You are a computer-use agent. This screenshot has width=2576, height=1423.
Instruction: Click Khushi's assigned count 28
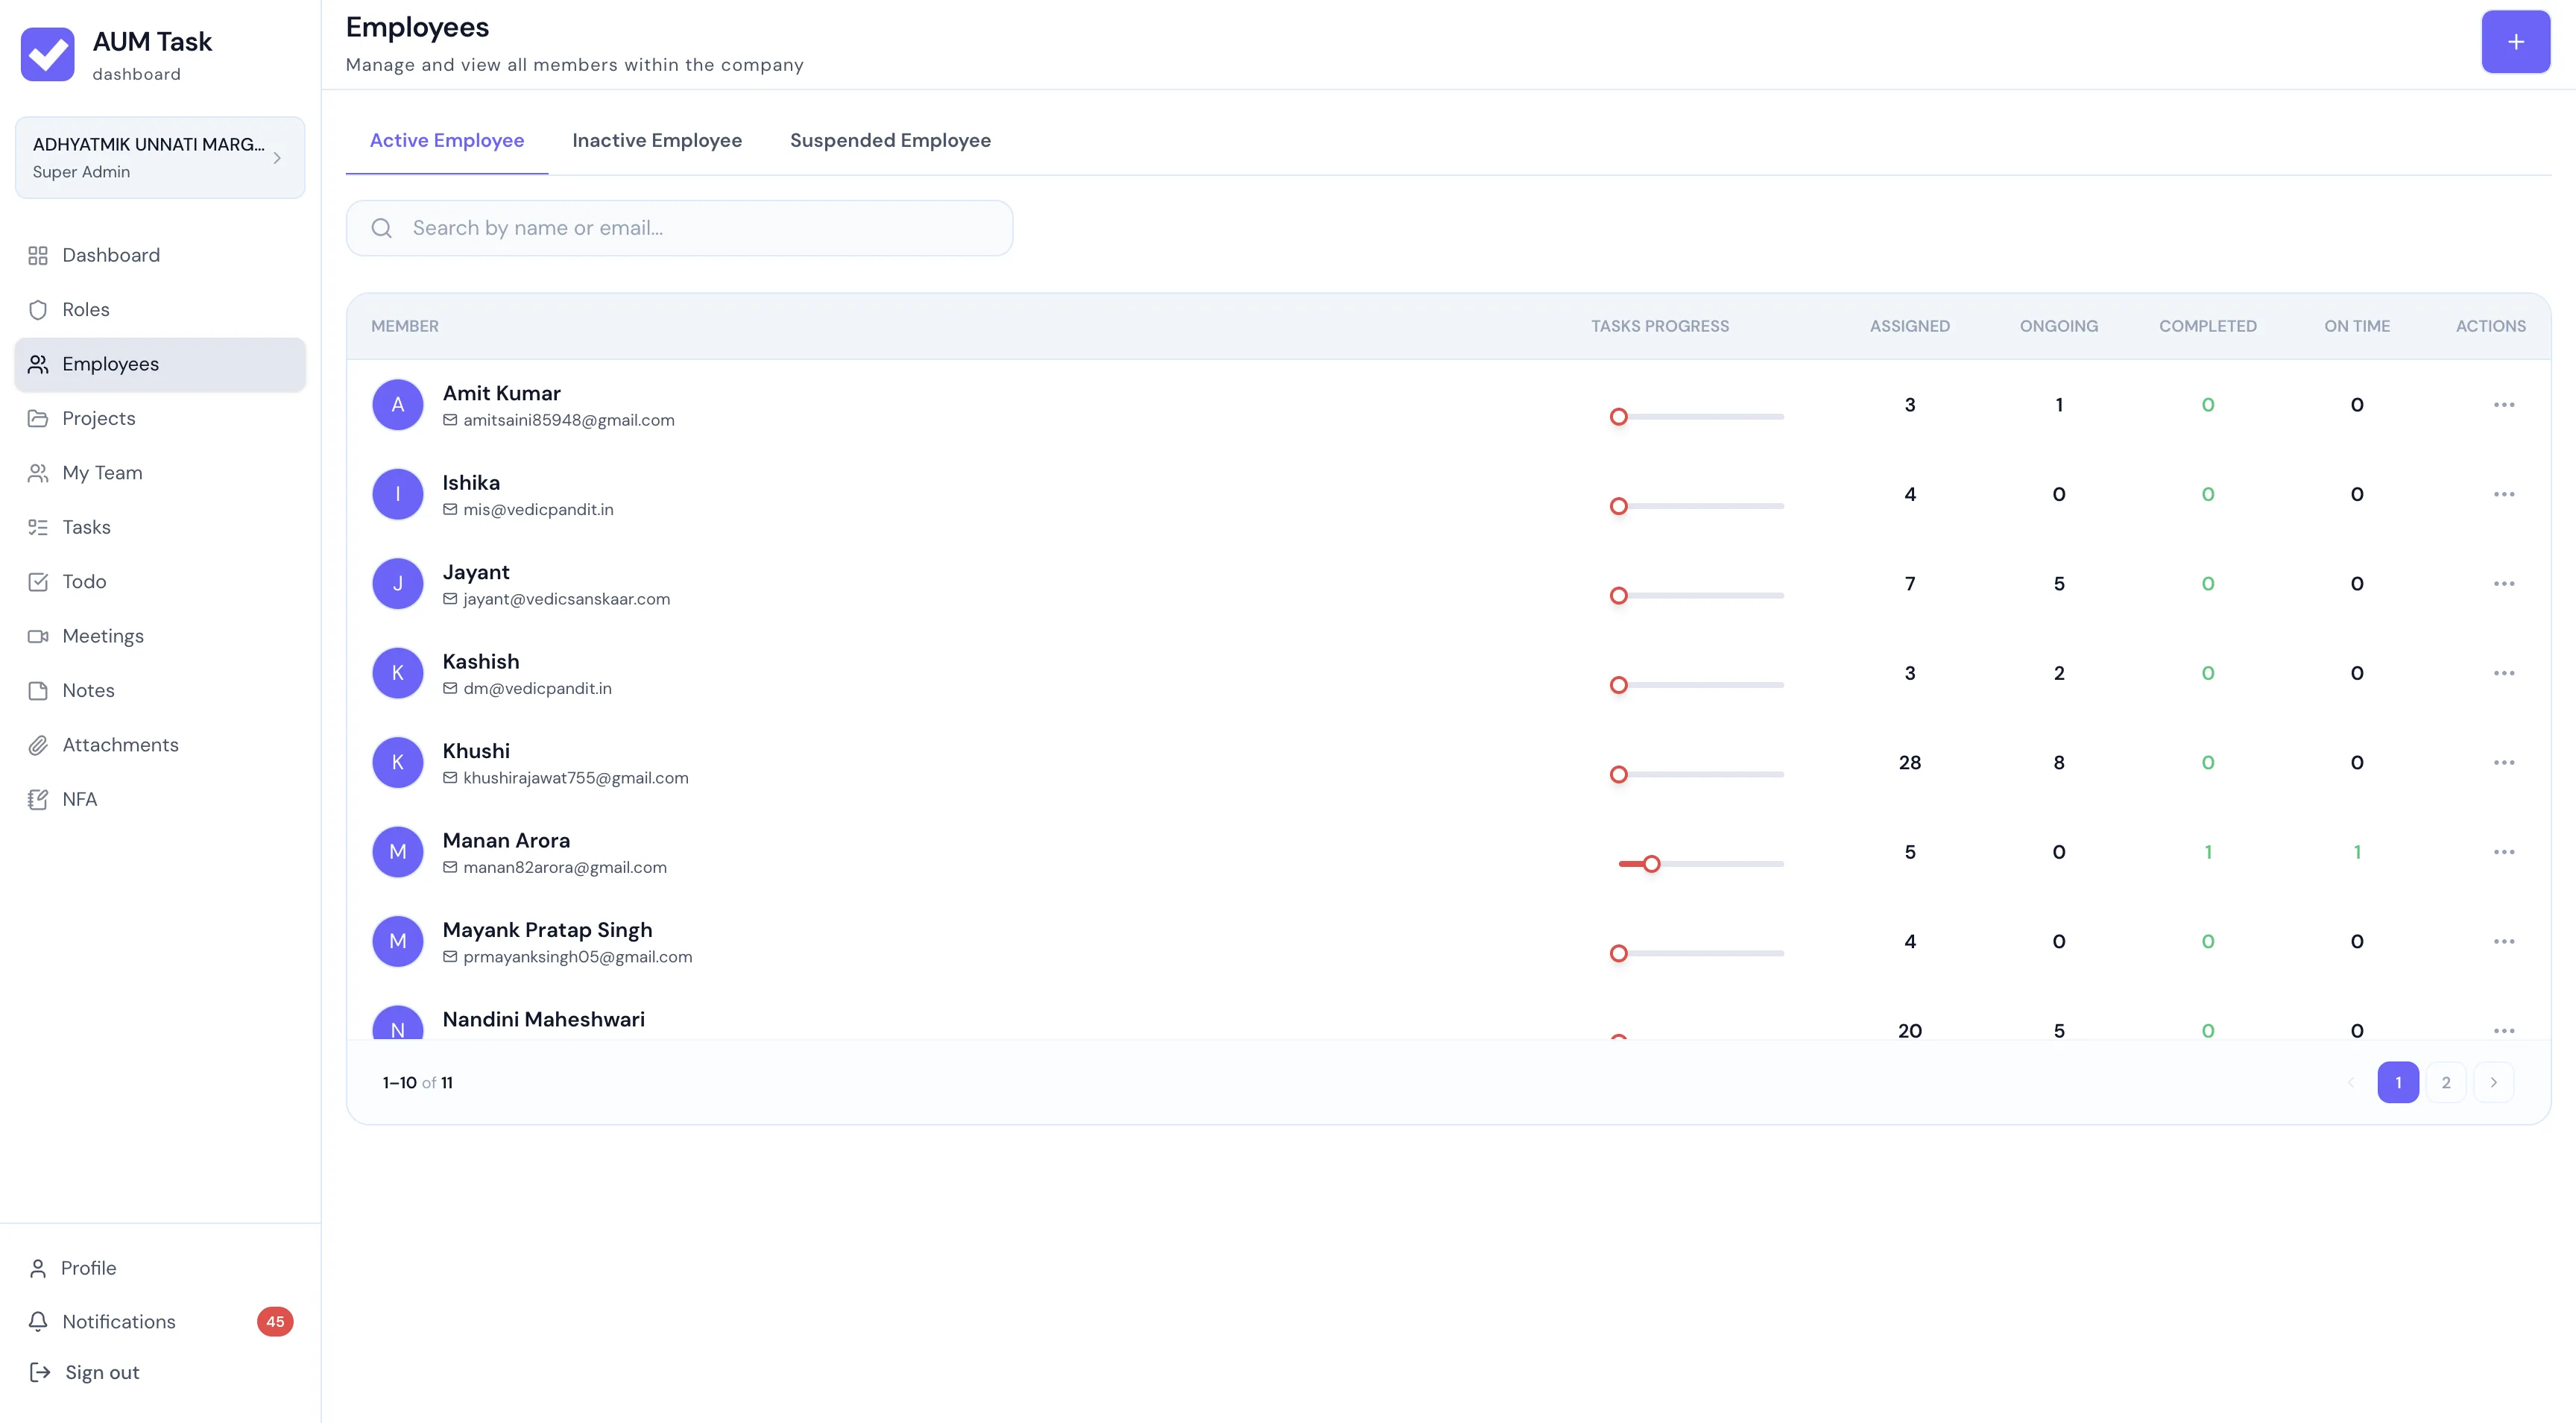1910,763
